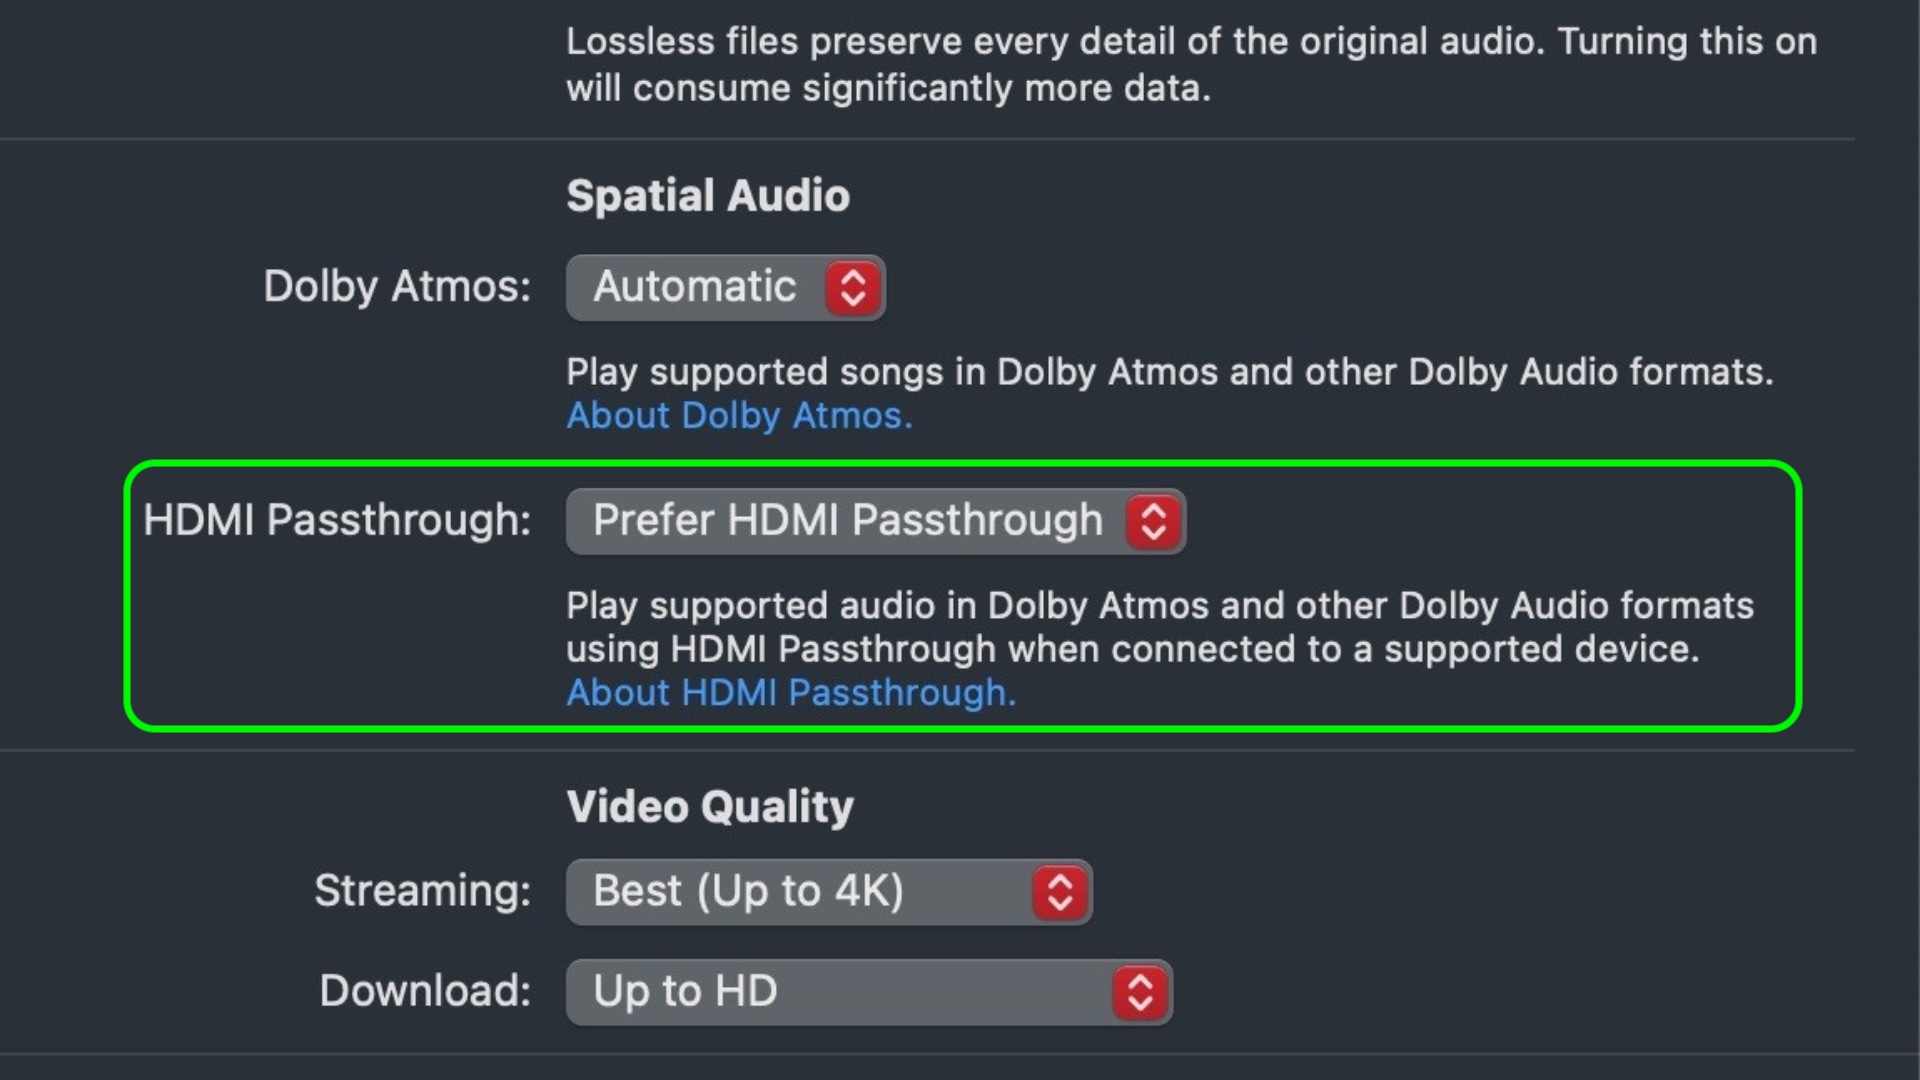Click the 'Spatial Audio' section heading
The height and width of the screenshot is (1080, 1920).
[x=708, y=196]
